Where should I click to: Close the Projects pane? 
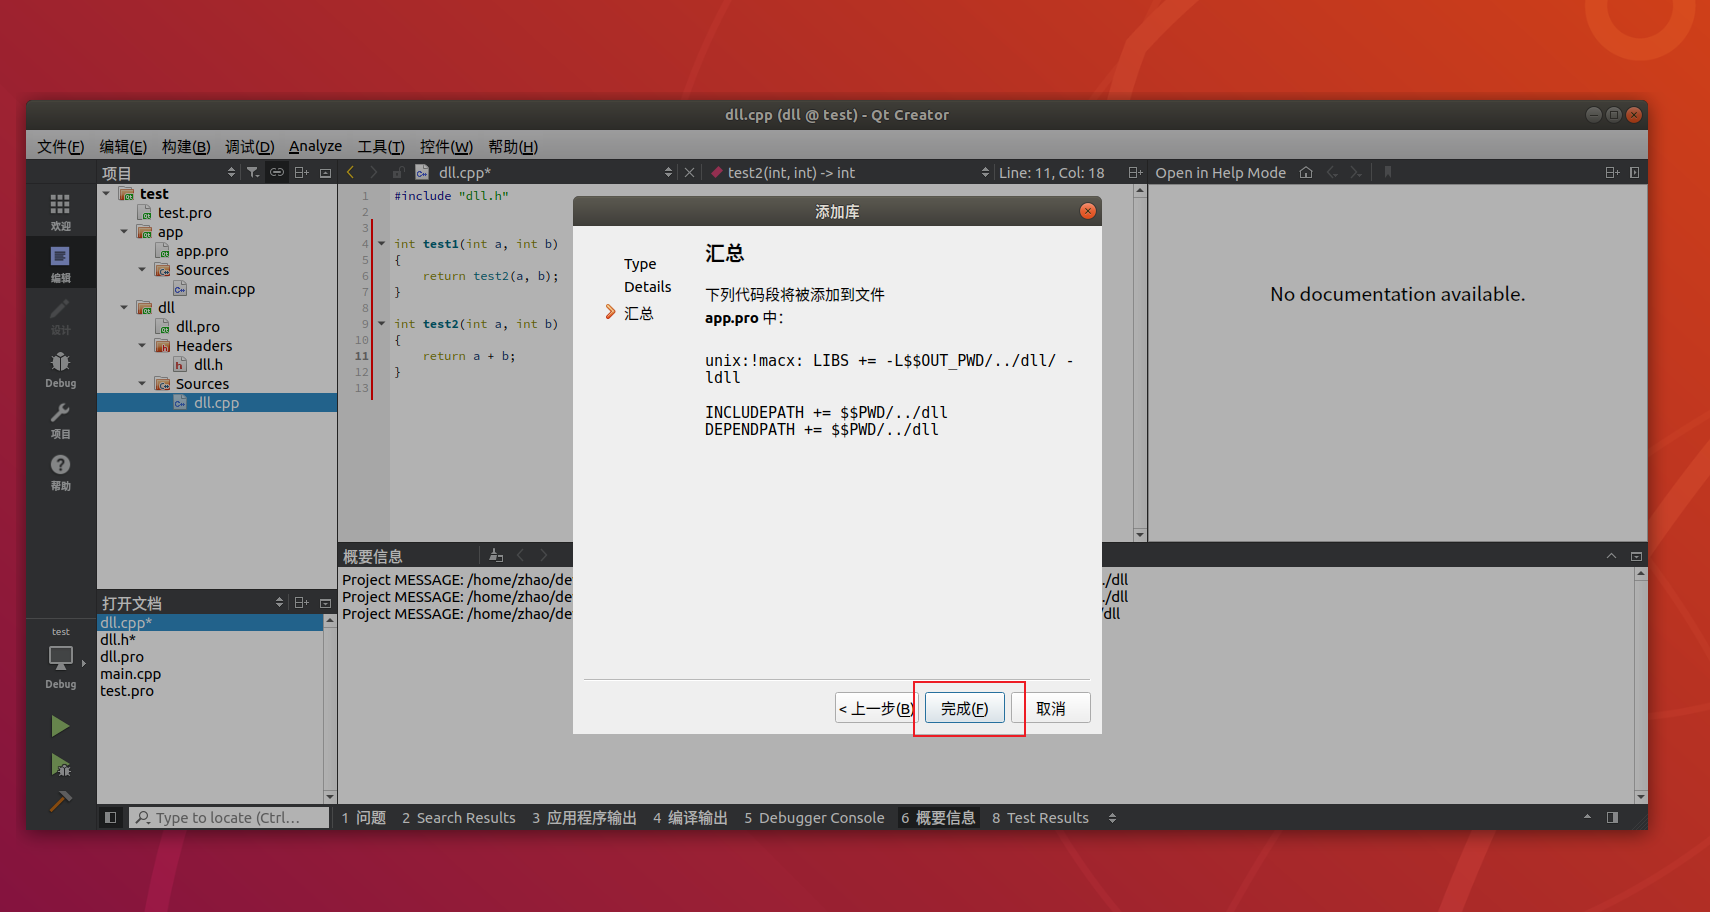[325, 172]
